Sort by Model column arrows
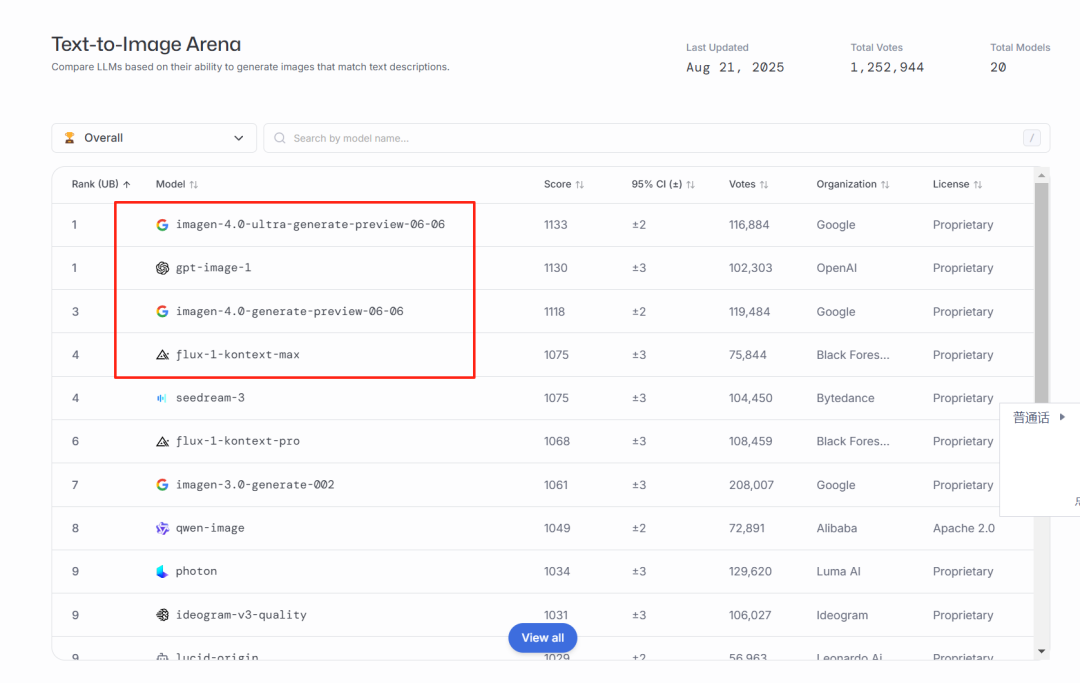This screenshot has width=1080, height=683. pyautogui.click(x=194, y=185)
